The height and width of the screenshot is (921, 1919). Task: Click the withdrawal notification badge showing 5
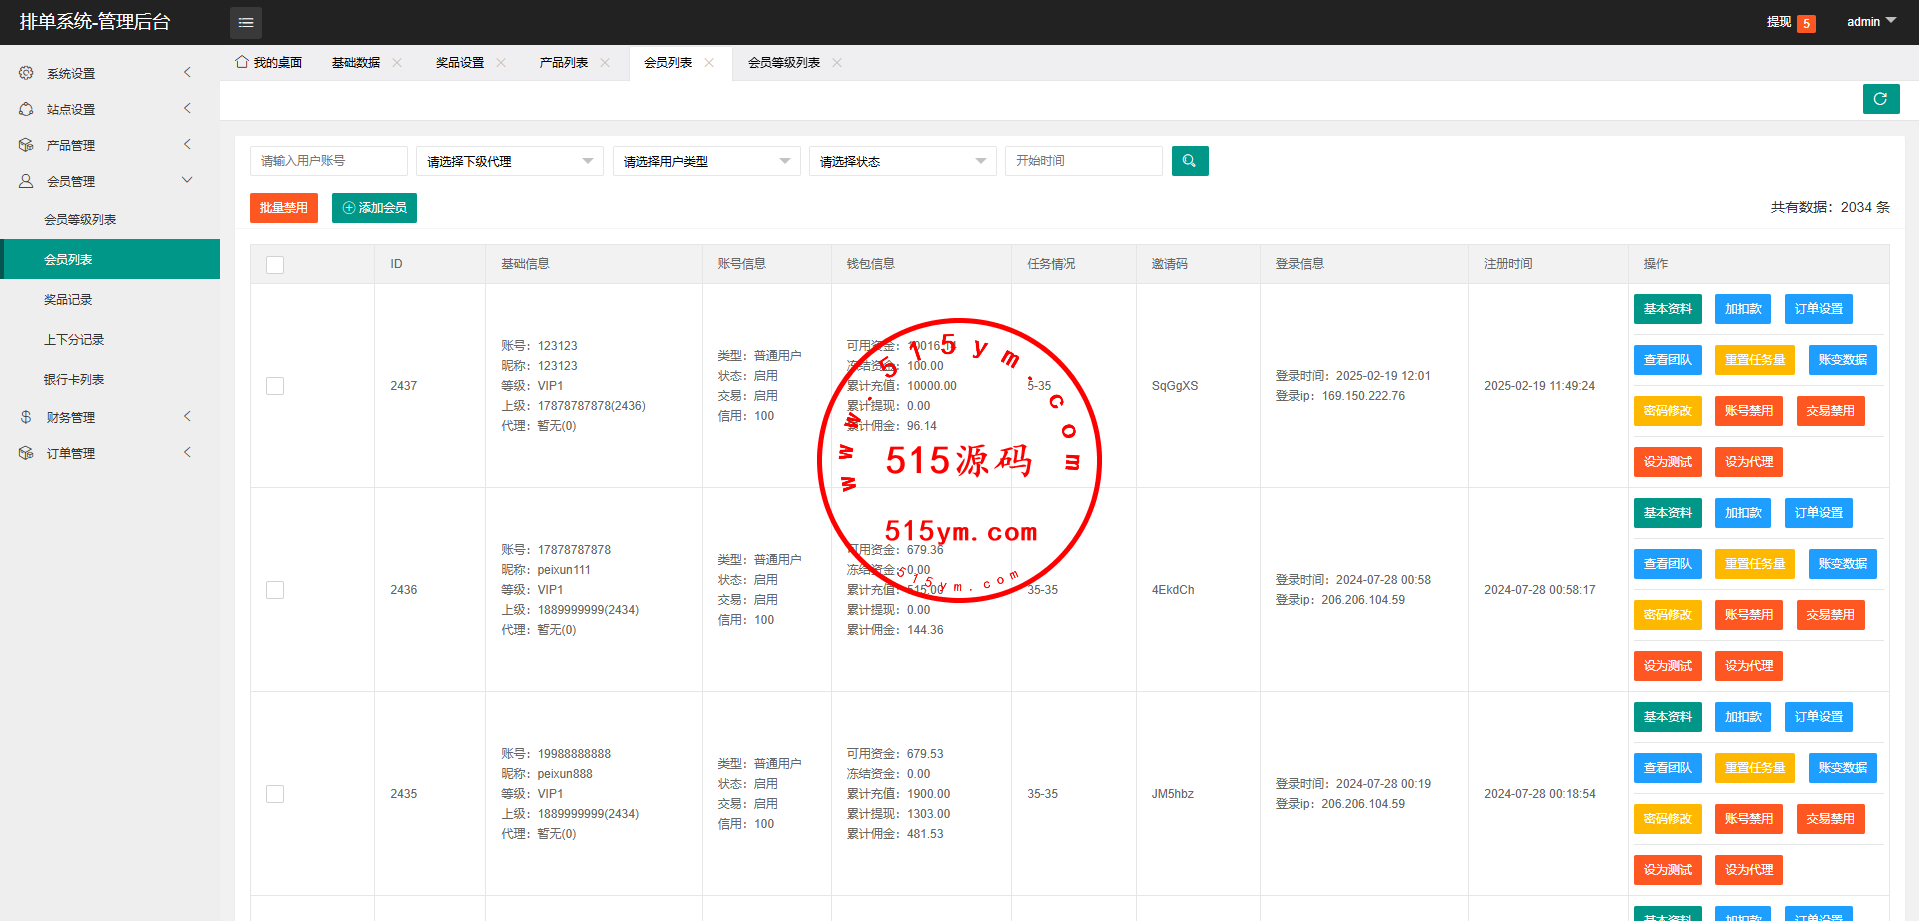[1805, 23]
